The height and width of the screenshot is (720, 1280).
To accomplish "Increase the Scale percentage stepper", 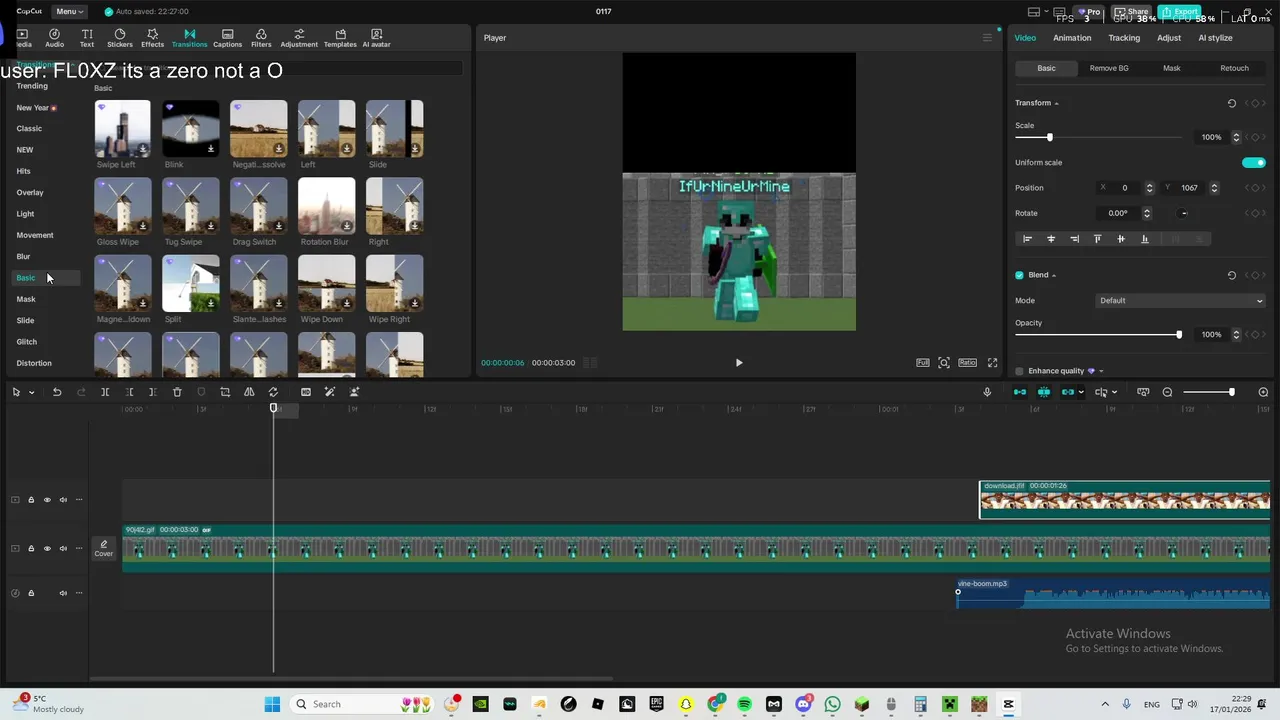I will pos(1236,134).
